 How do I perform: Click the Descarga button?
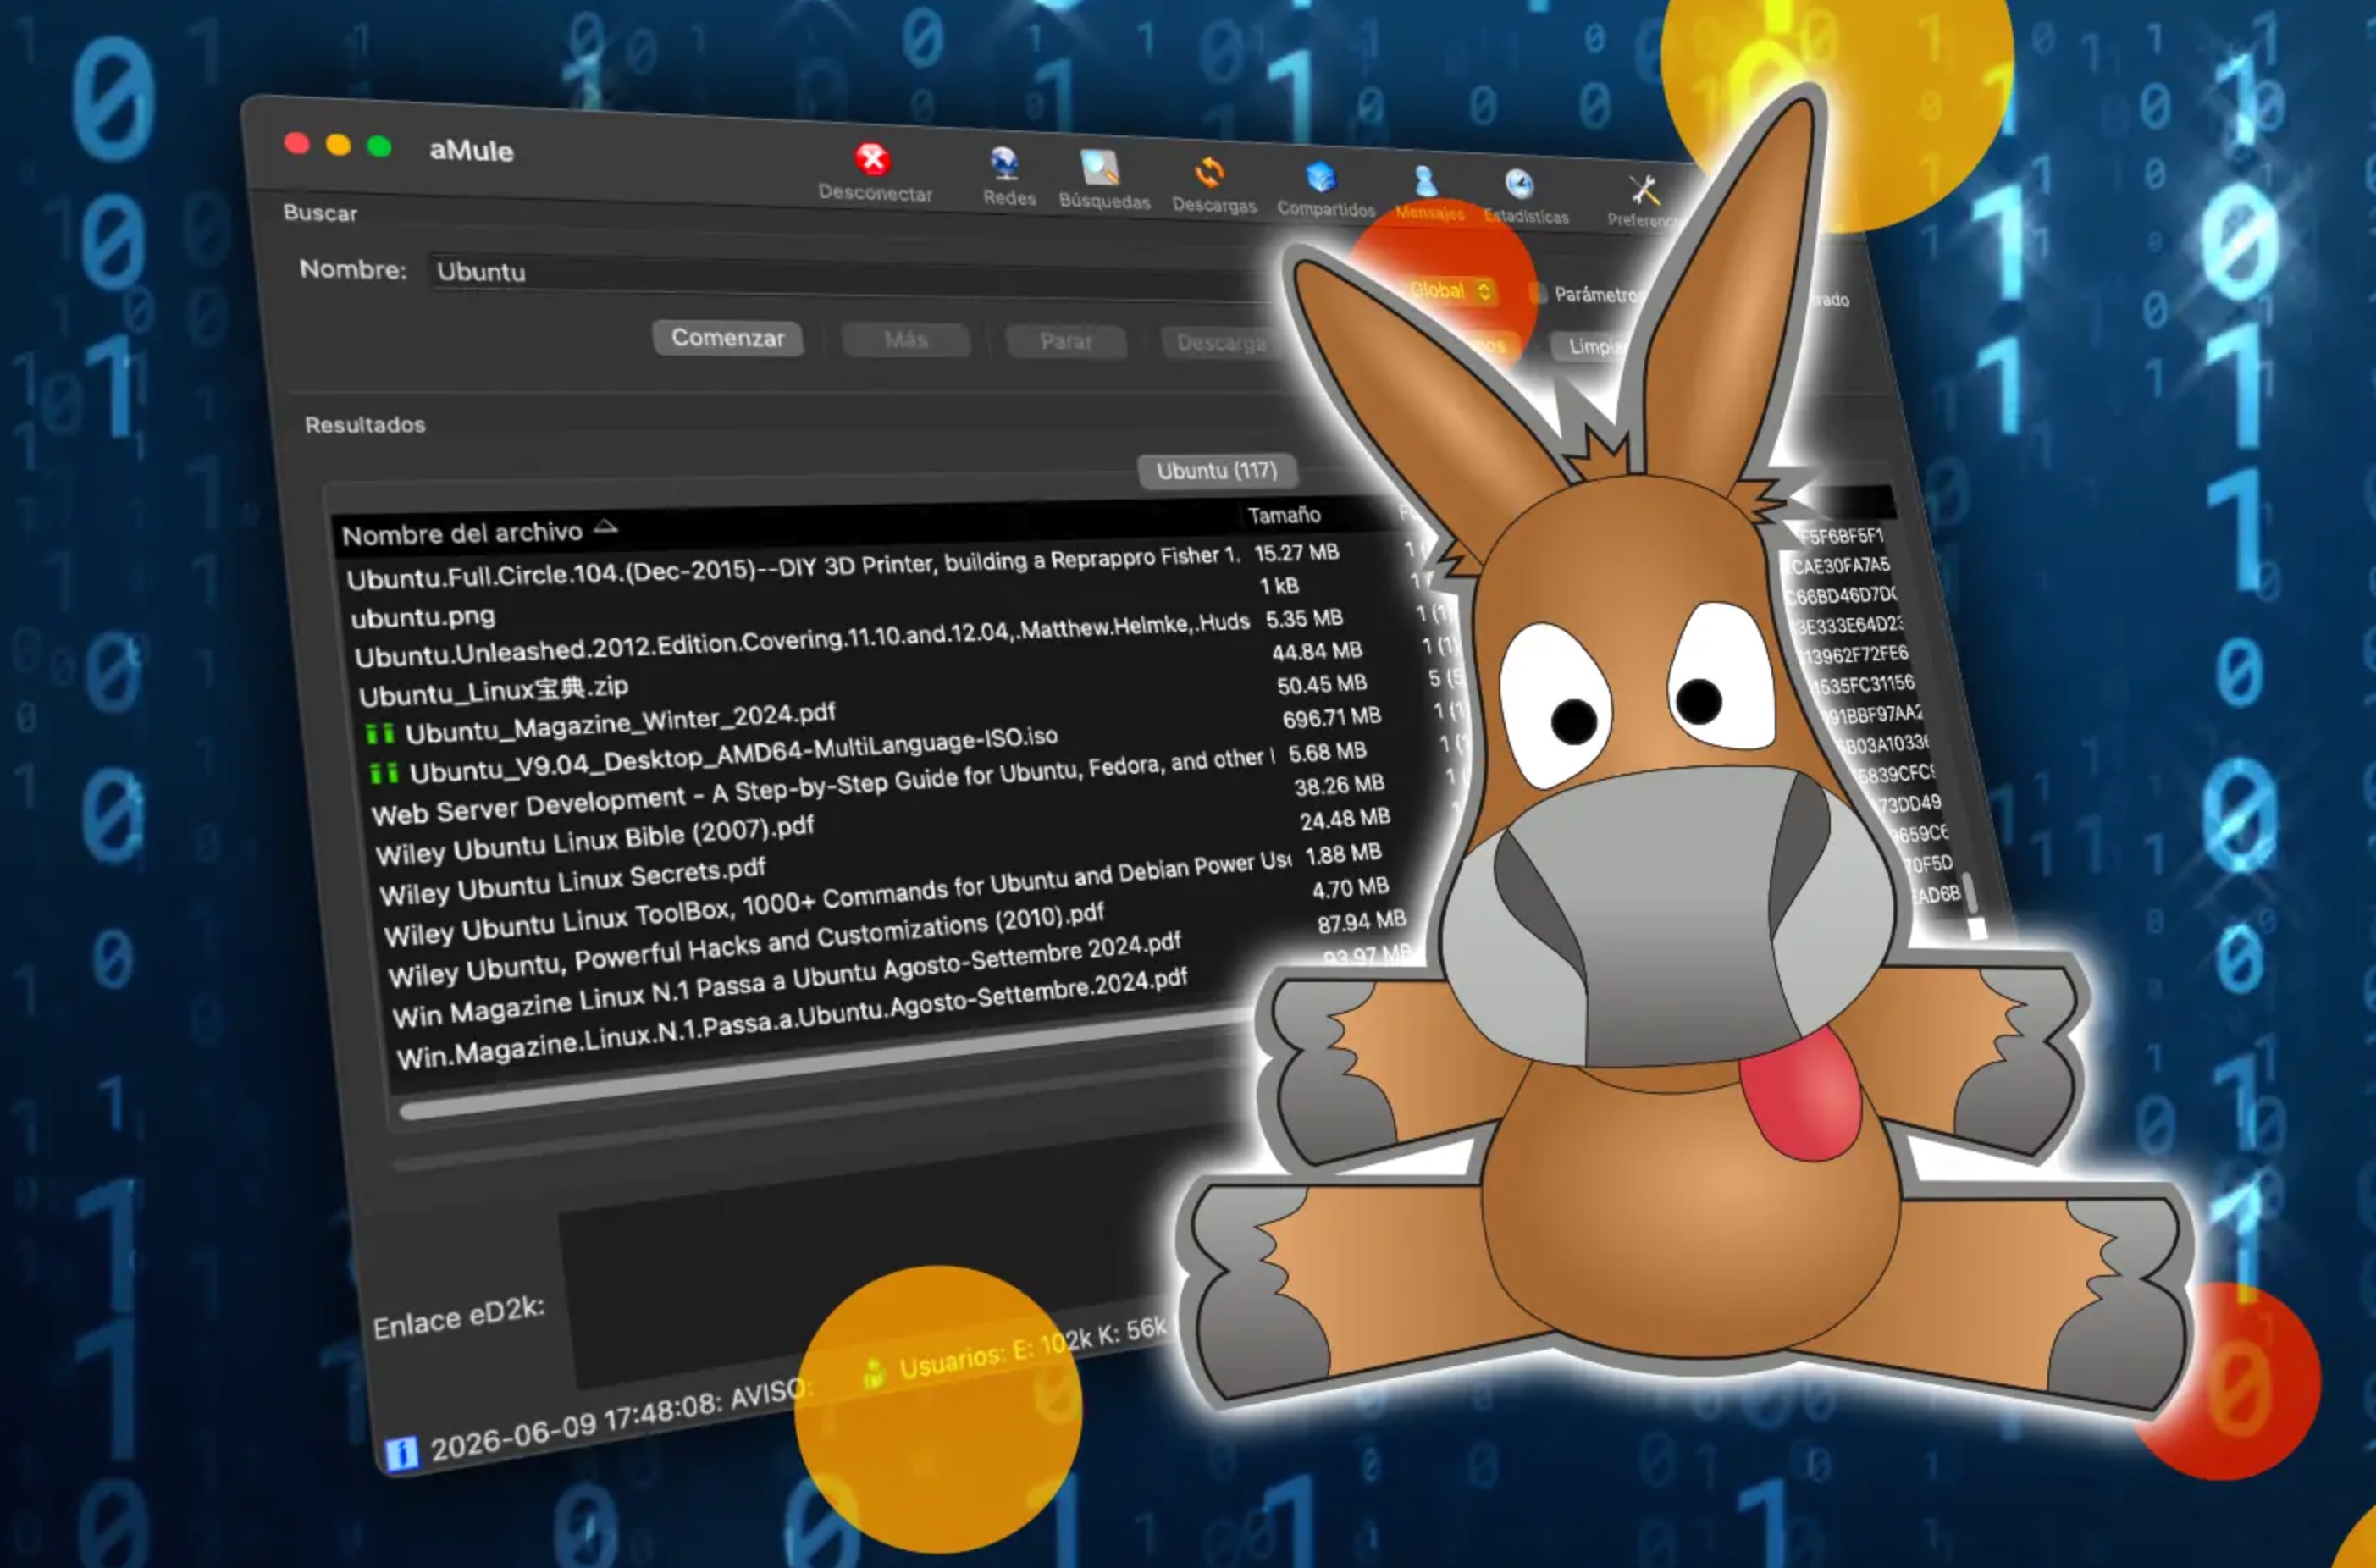click(1222, 344)
